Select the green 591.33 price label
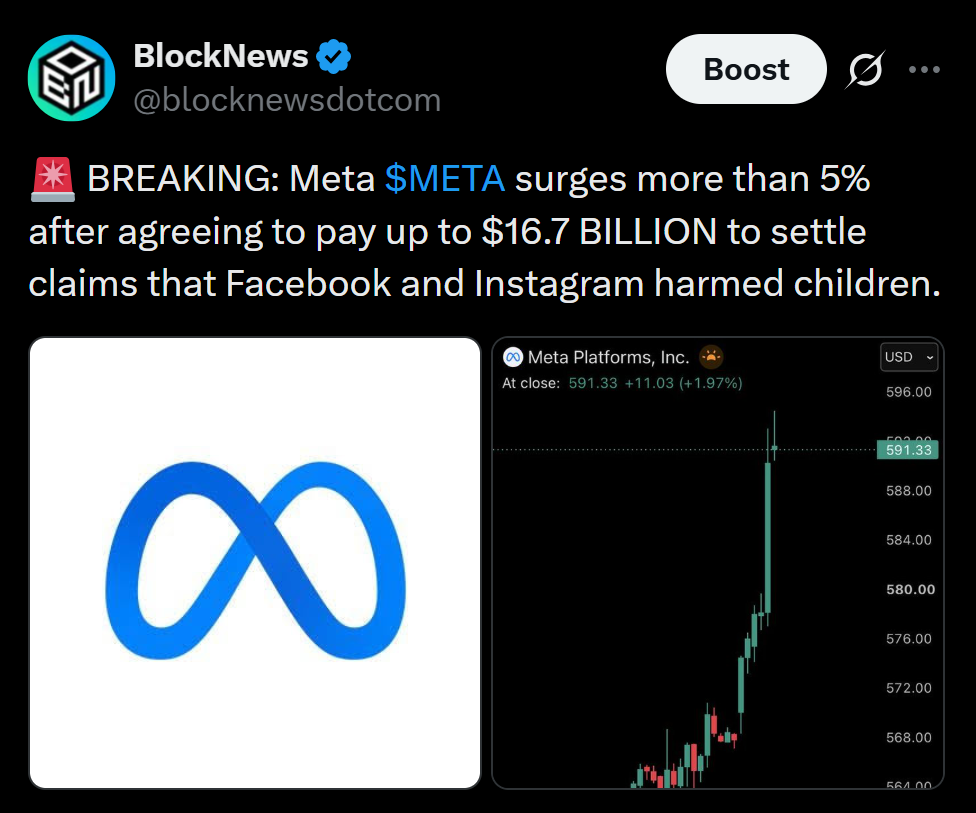 pos(908,449)
